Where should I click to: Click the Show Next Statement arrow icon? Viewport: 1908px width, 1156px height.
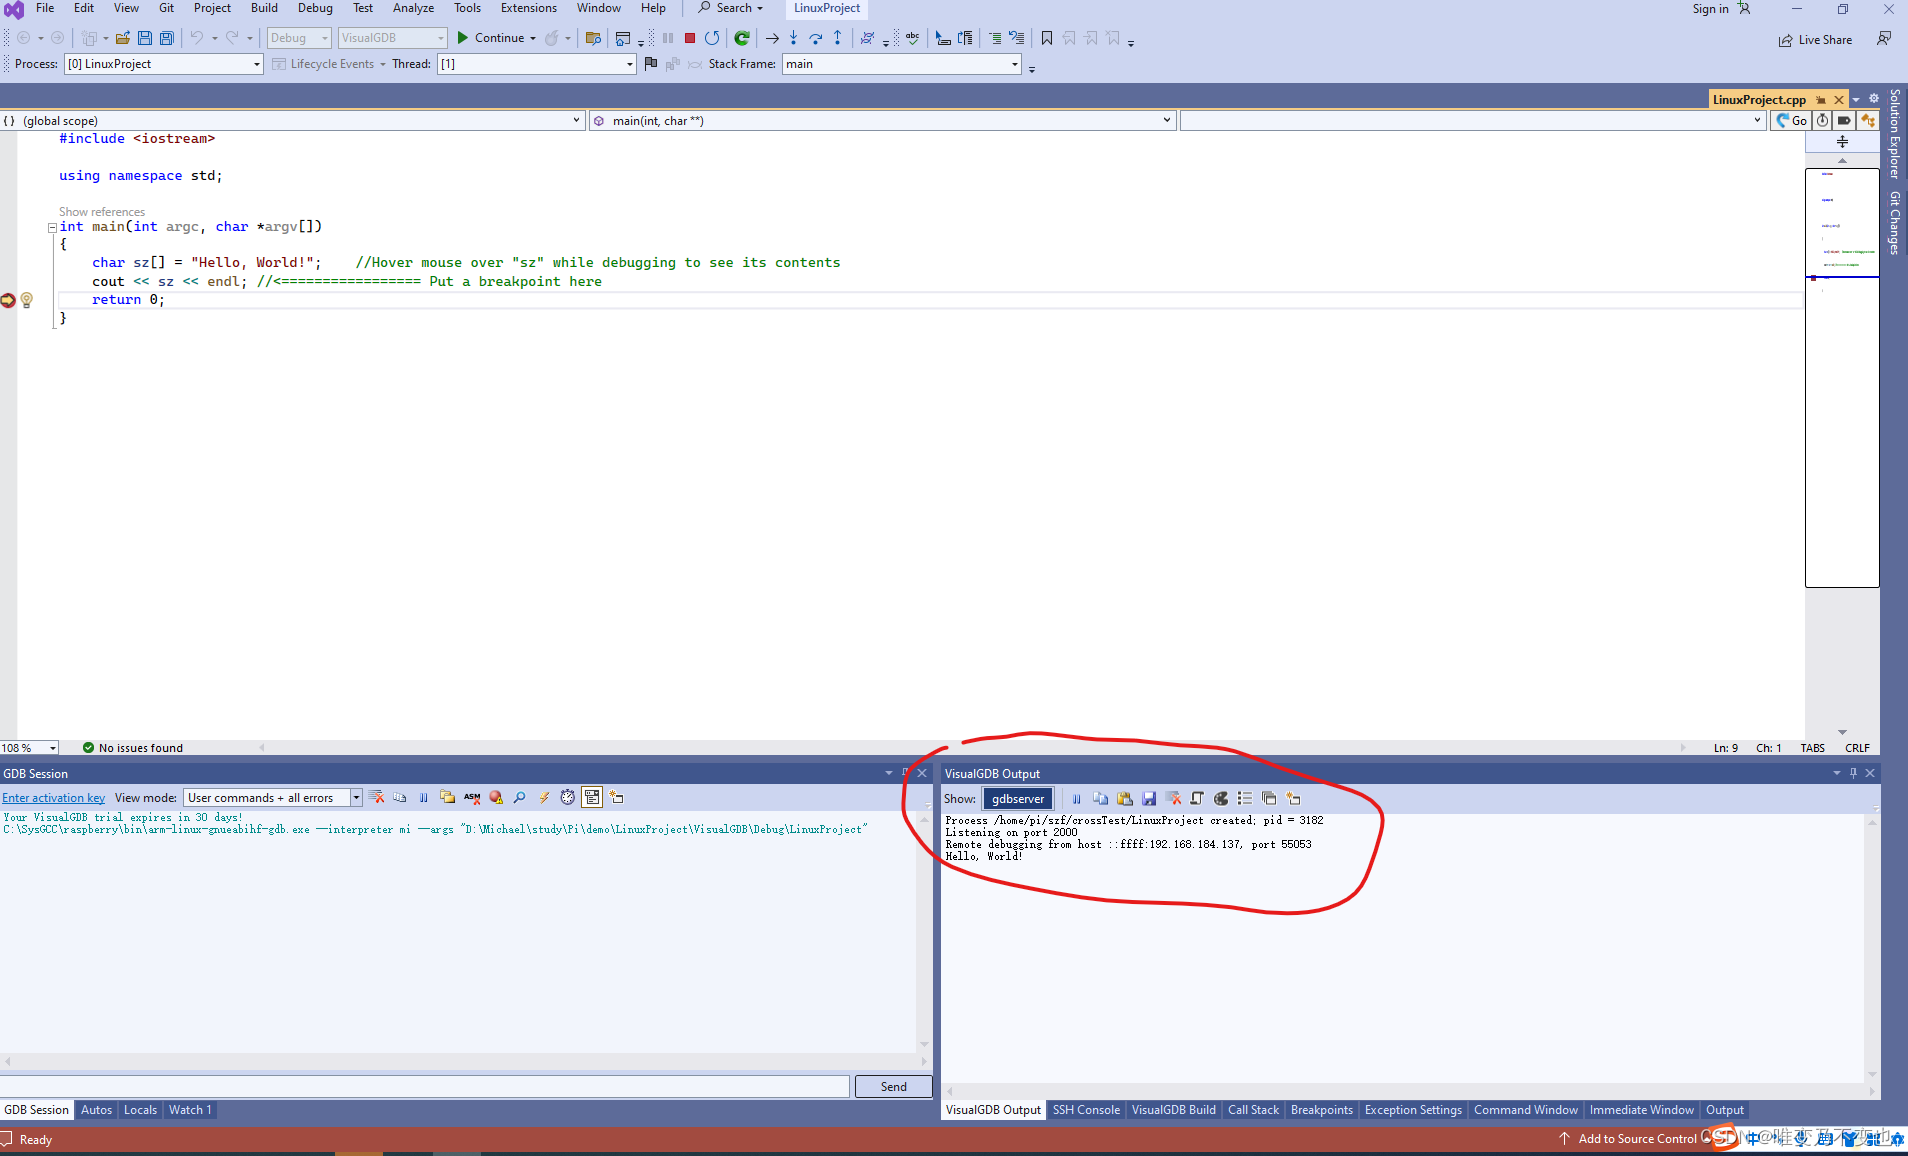[x=772, y=38]
